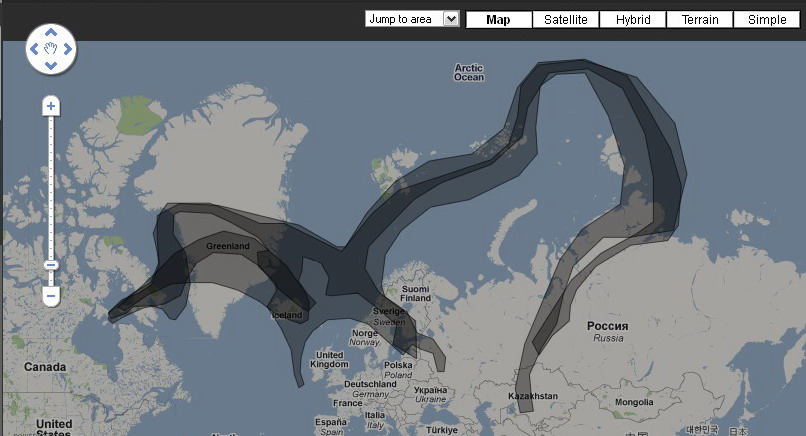Zoom in with the plus button
Screen dimensions: 806x436
[x=50, y=106]
